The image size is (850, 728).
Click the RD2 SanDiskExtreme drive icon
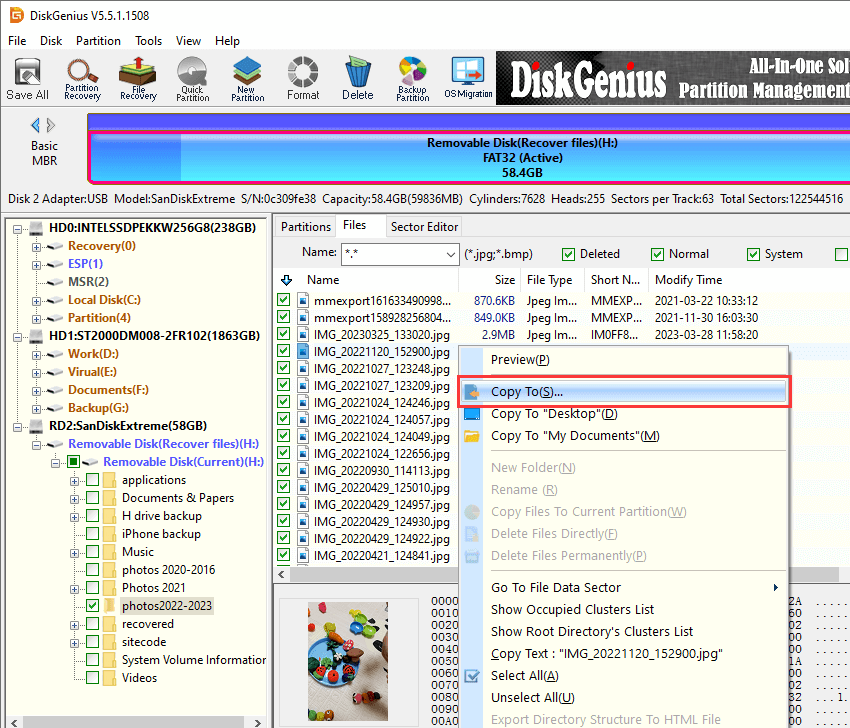(x=36, y=426)
